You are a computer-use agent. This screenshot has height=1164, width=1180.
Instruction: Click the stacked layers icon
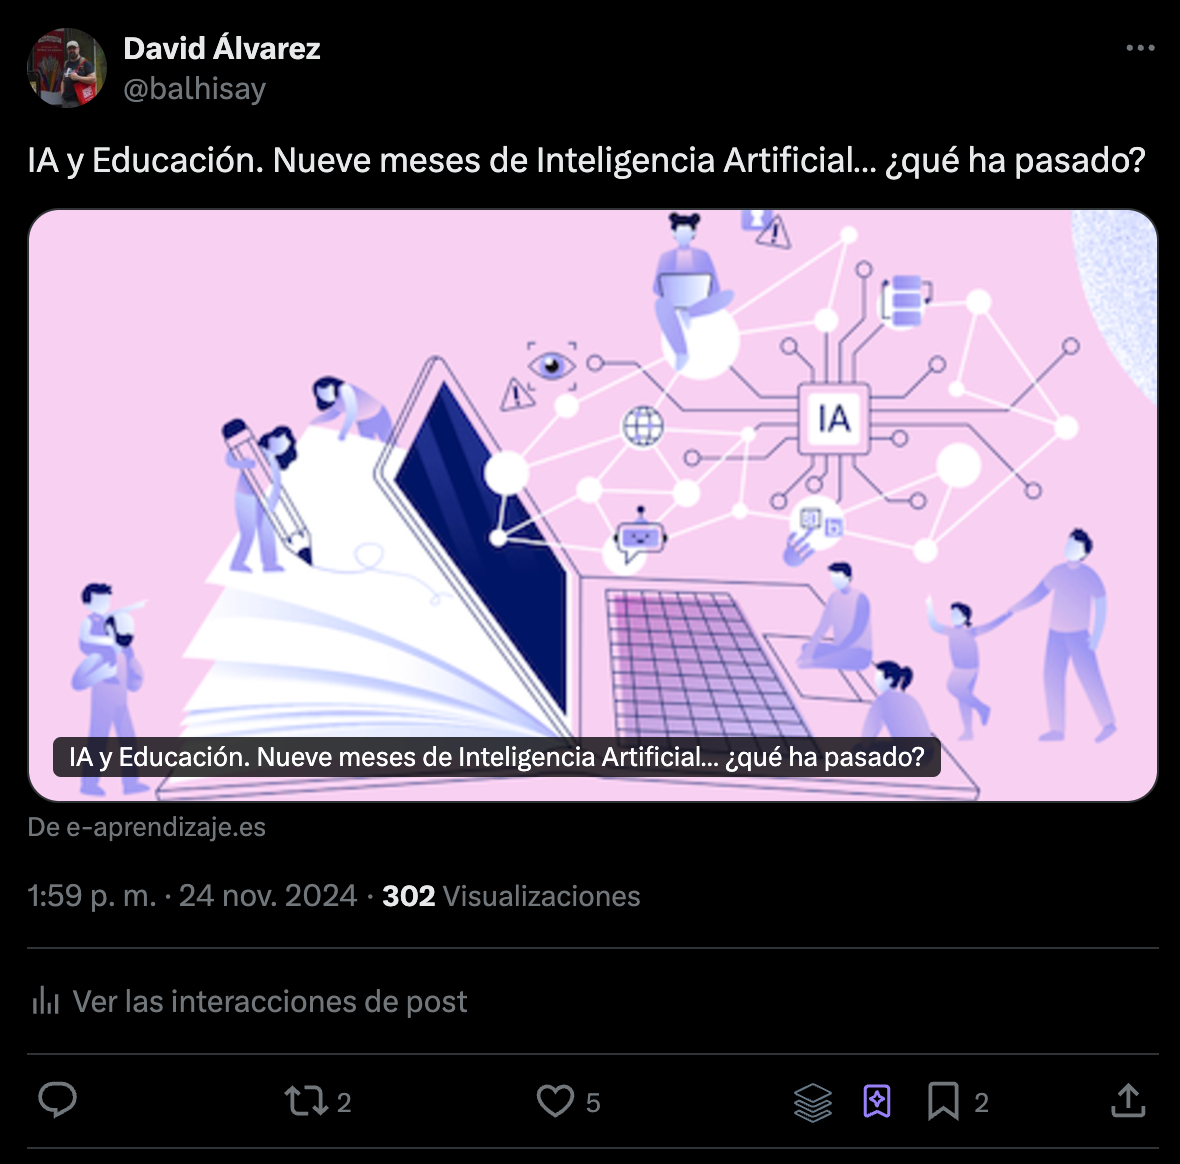pyautogui.click(x=813, y=1102)
